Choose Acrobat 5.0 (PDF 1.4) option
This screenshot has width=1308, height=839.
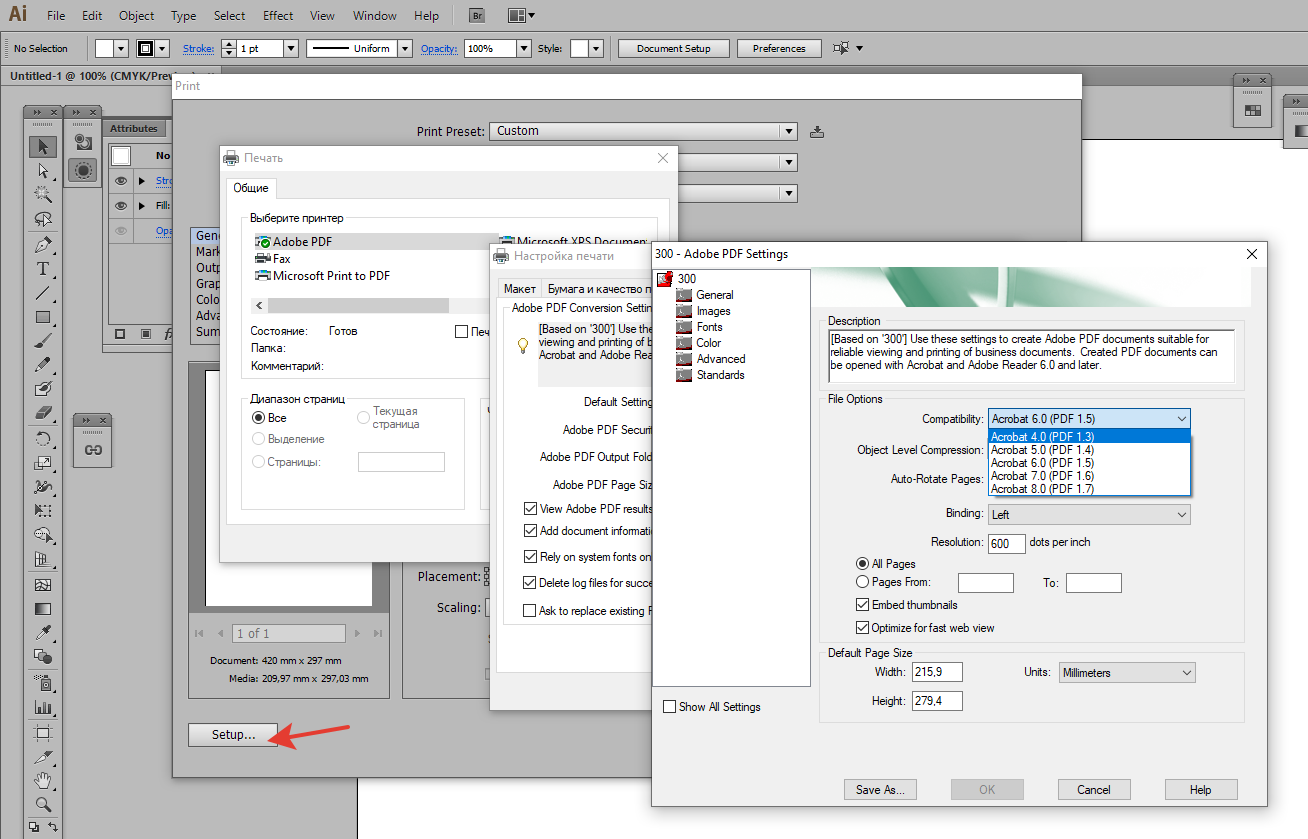pyautogui.click(x=1089, y=450)
